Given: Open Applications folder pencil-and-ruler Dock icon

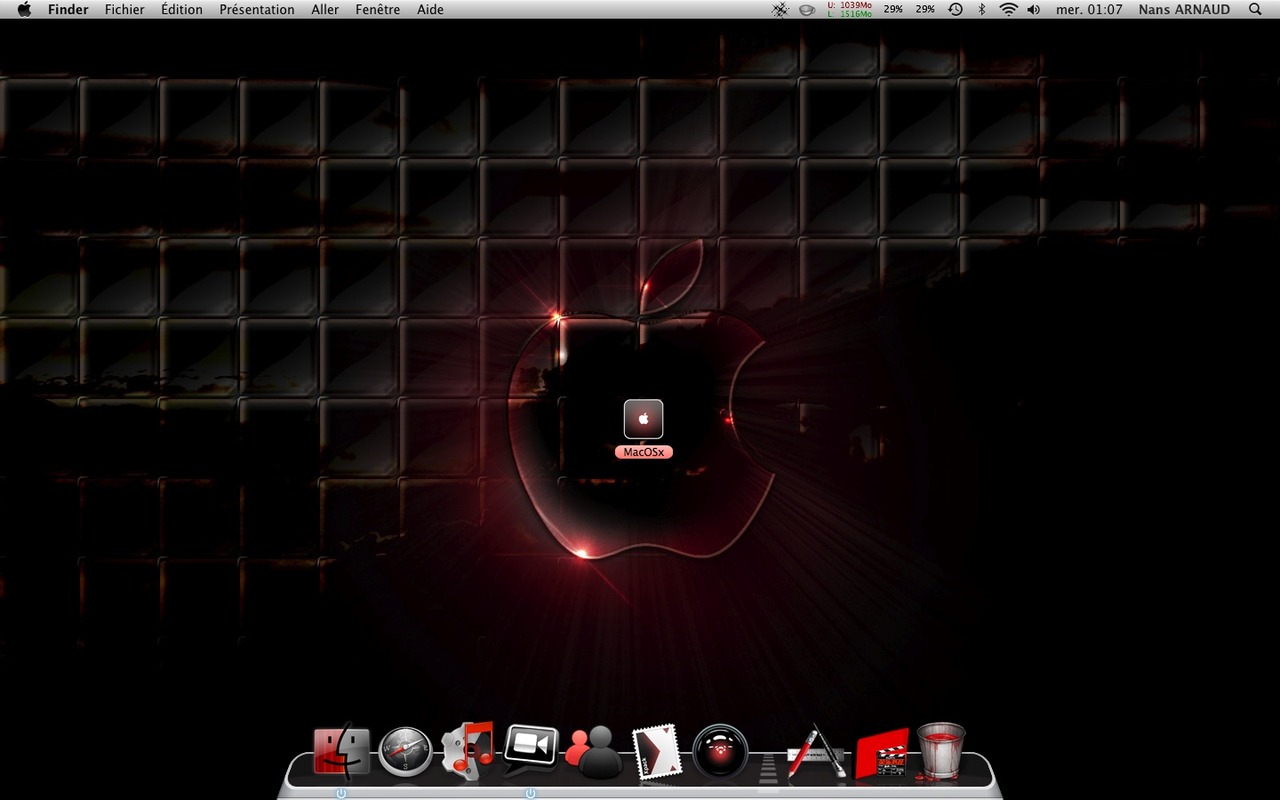Looking at the screenshot, I should click(816, 751).
